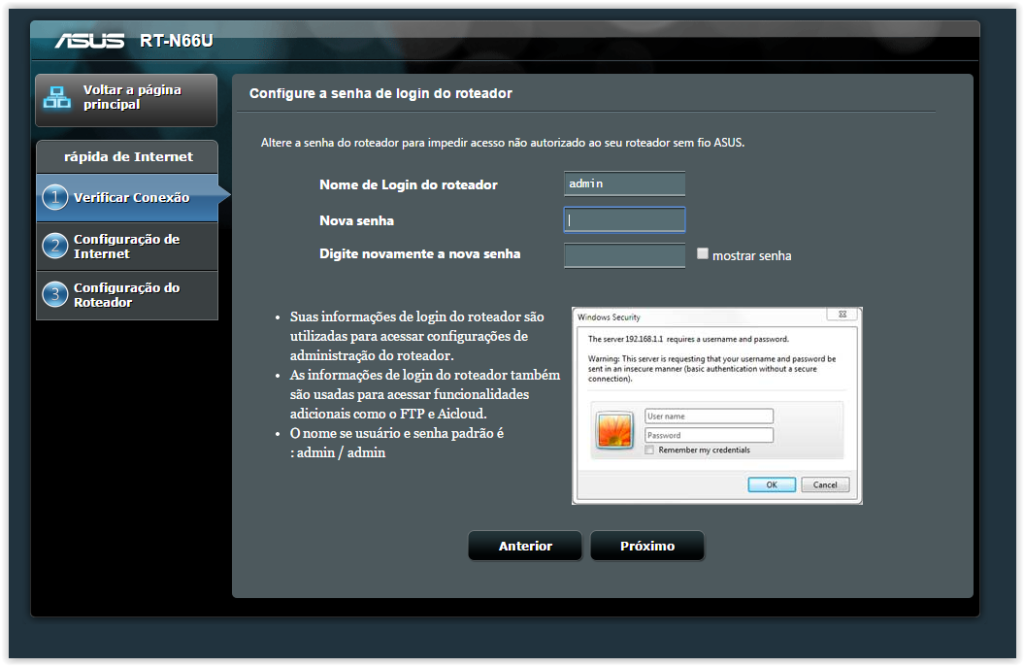Enable the mostrar senha checkbox

[x=703, y=254]
